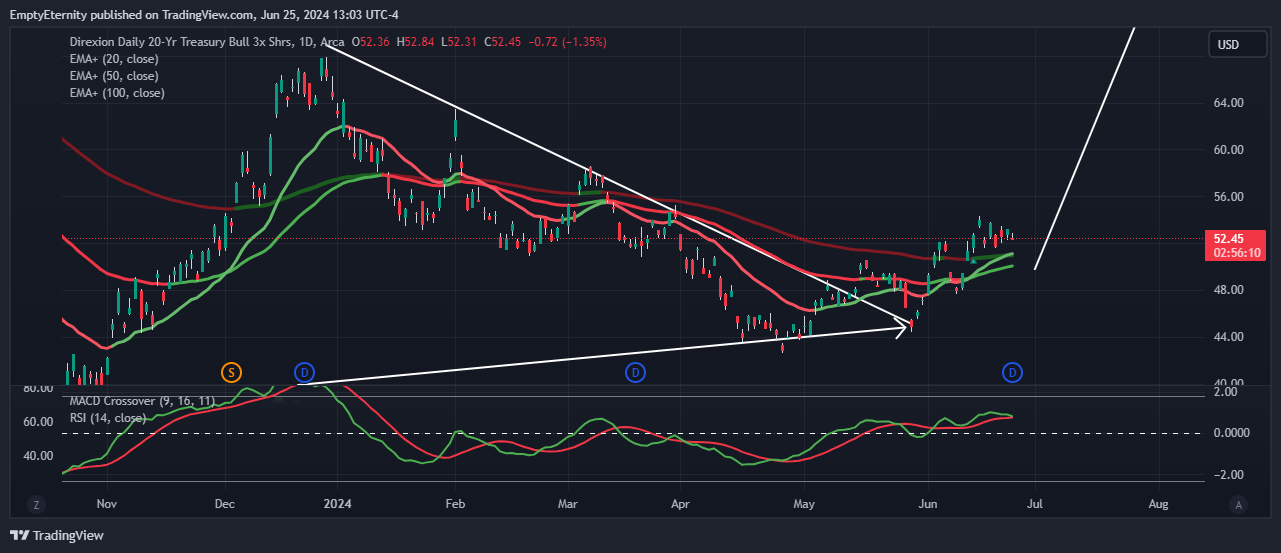Select the EMA+ (50, close) indicator legend

pyautogui.click(x=113, y=76)
